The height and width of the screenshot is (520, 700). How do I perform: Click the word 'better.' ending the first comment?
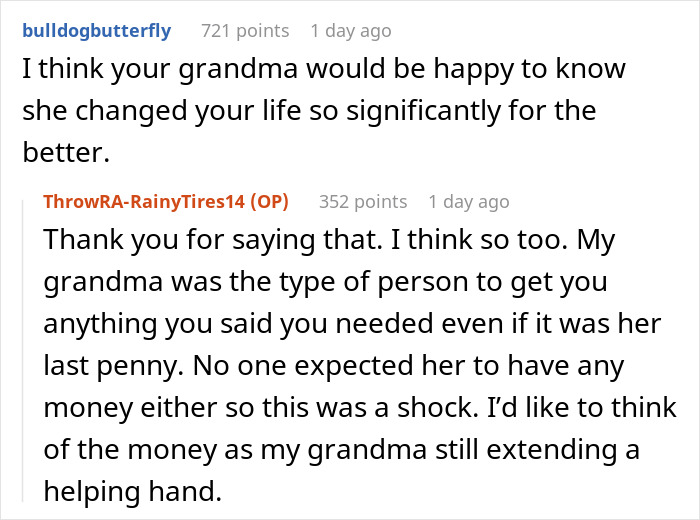pos(66,153)
